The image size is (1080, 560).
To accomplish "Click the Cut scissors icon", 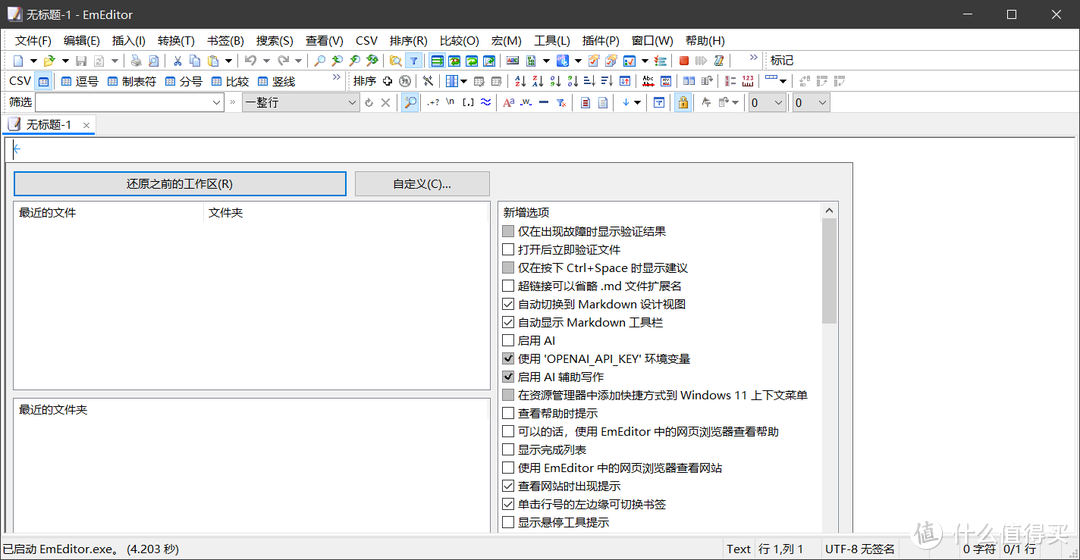I will [x=177, y=61].
